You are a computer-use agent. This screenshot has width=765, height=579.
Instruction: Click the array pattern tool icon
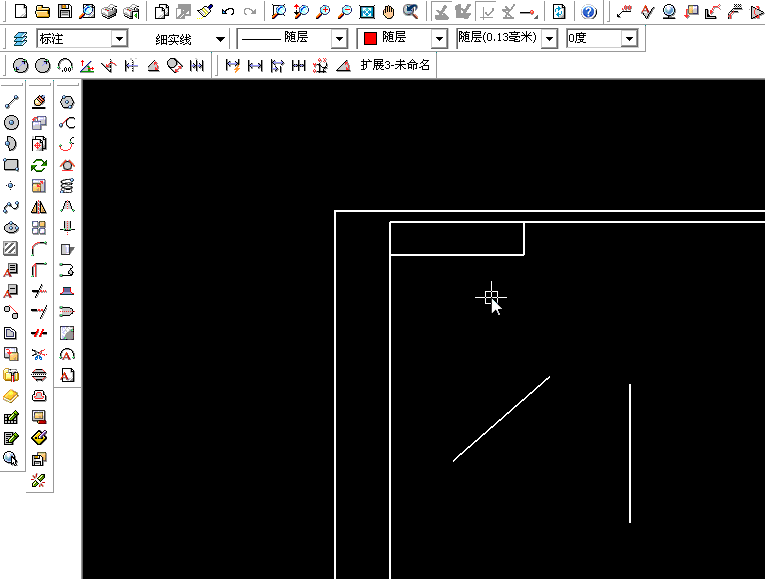(39, 228)
